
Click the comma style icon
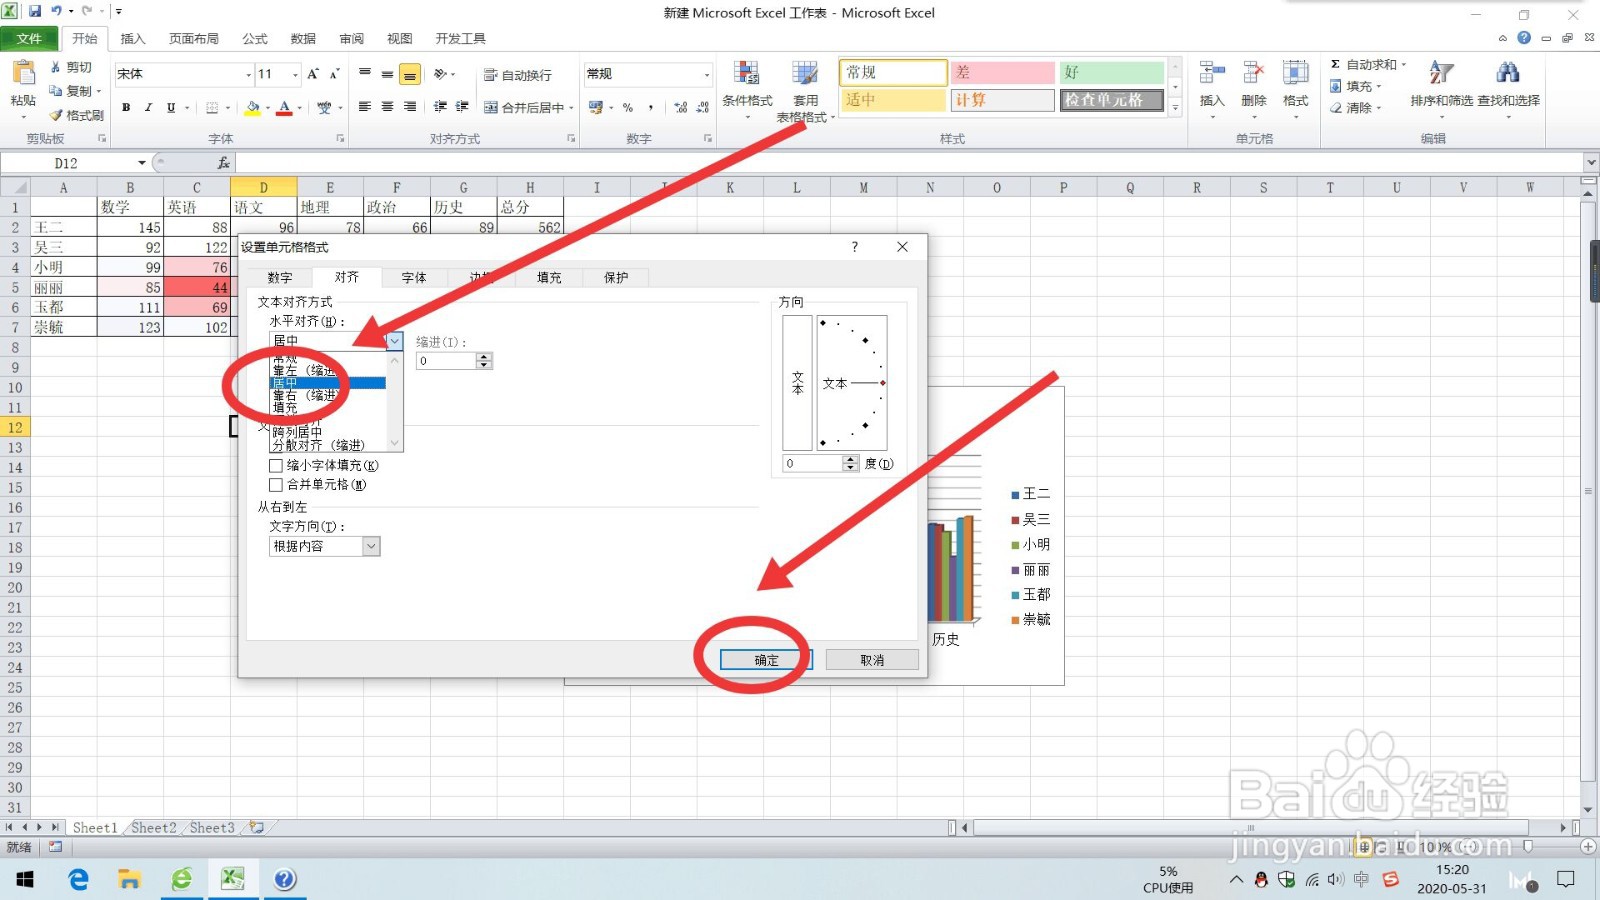(x=651, y=107)
